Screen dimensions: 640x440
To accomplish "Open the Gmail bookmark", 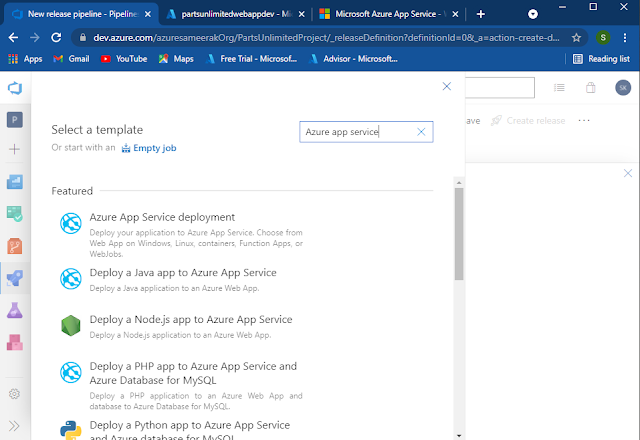I will [71, 59].
